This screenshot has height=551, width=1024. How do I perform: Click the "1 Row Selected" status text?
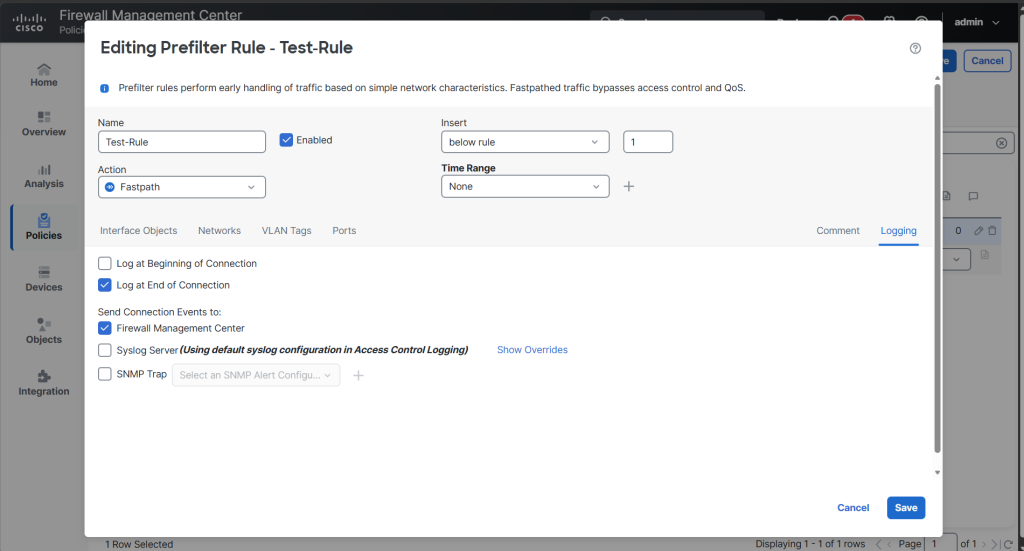(x=139, y=544)
